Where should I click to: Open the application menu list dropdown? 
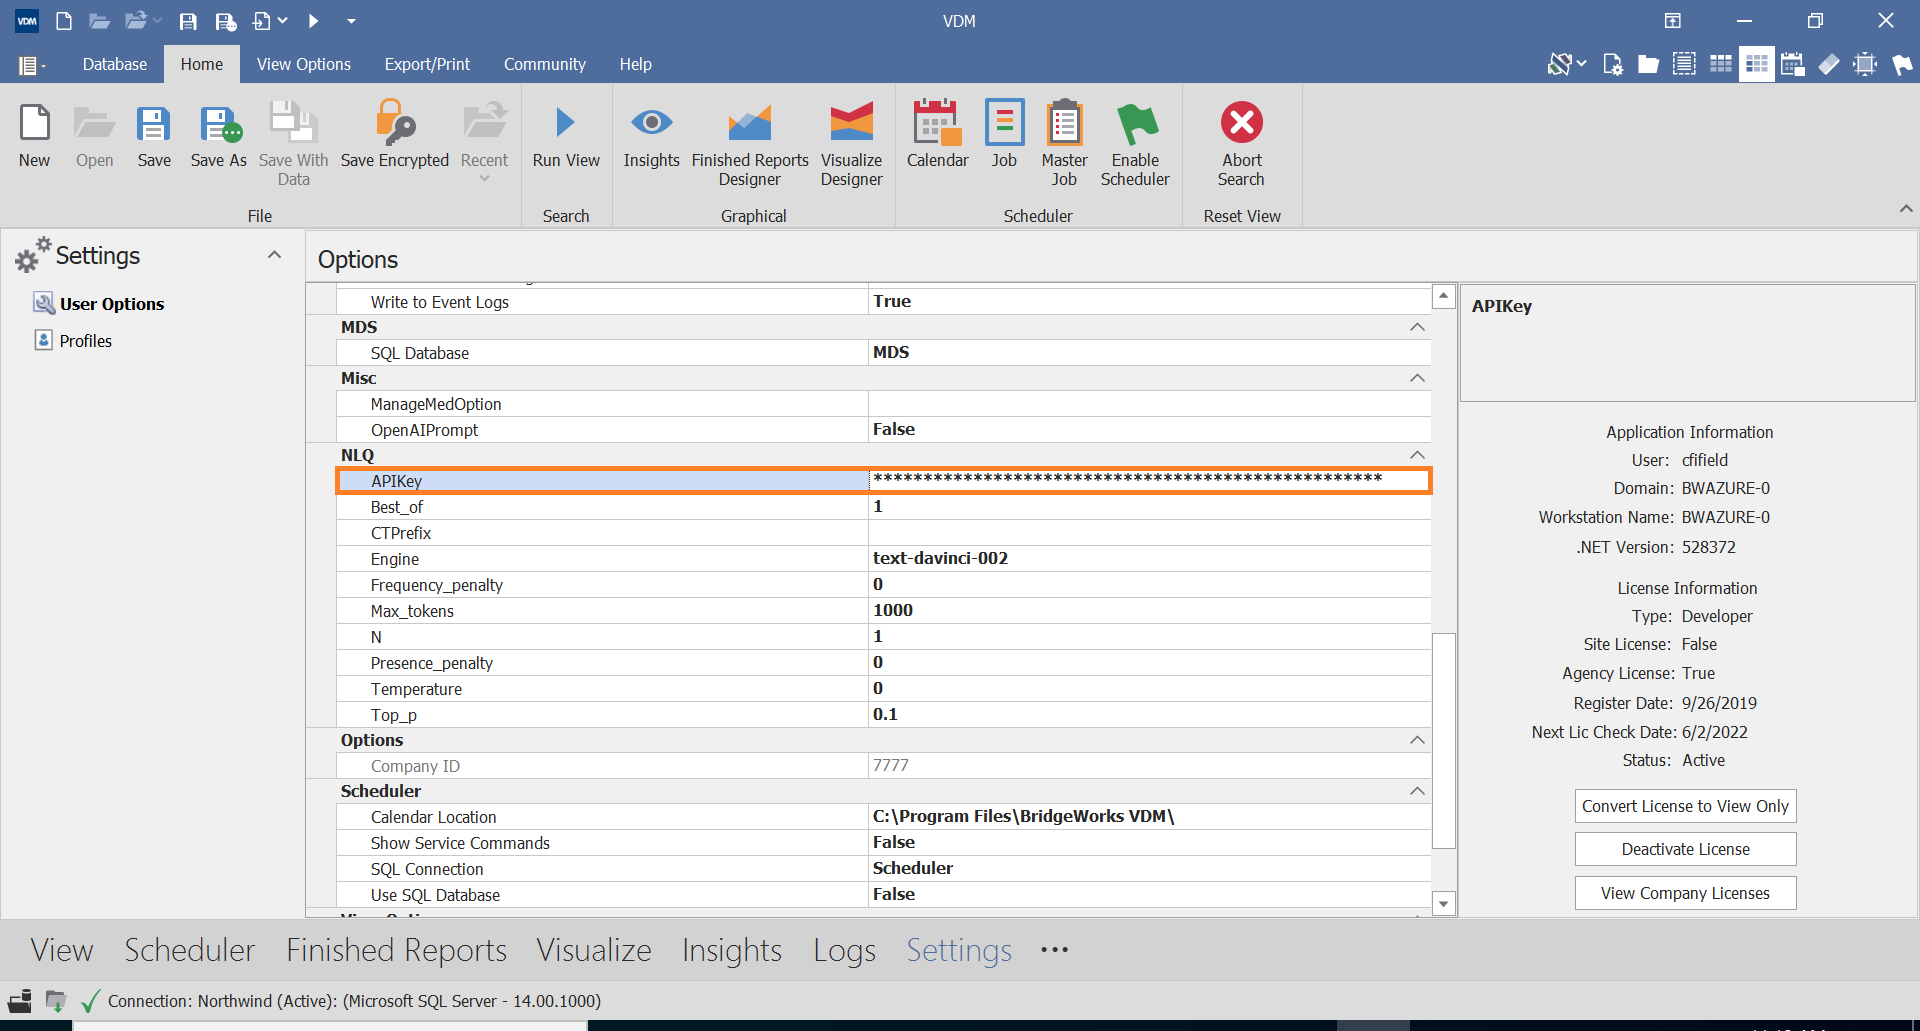(x=32, y=65)
